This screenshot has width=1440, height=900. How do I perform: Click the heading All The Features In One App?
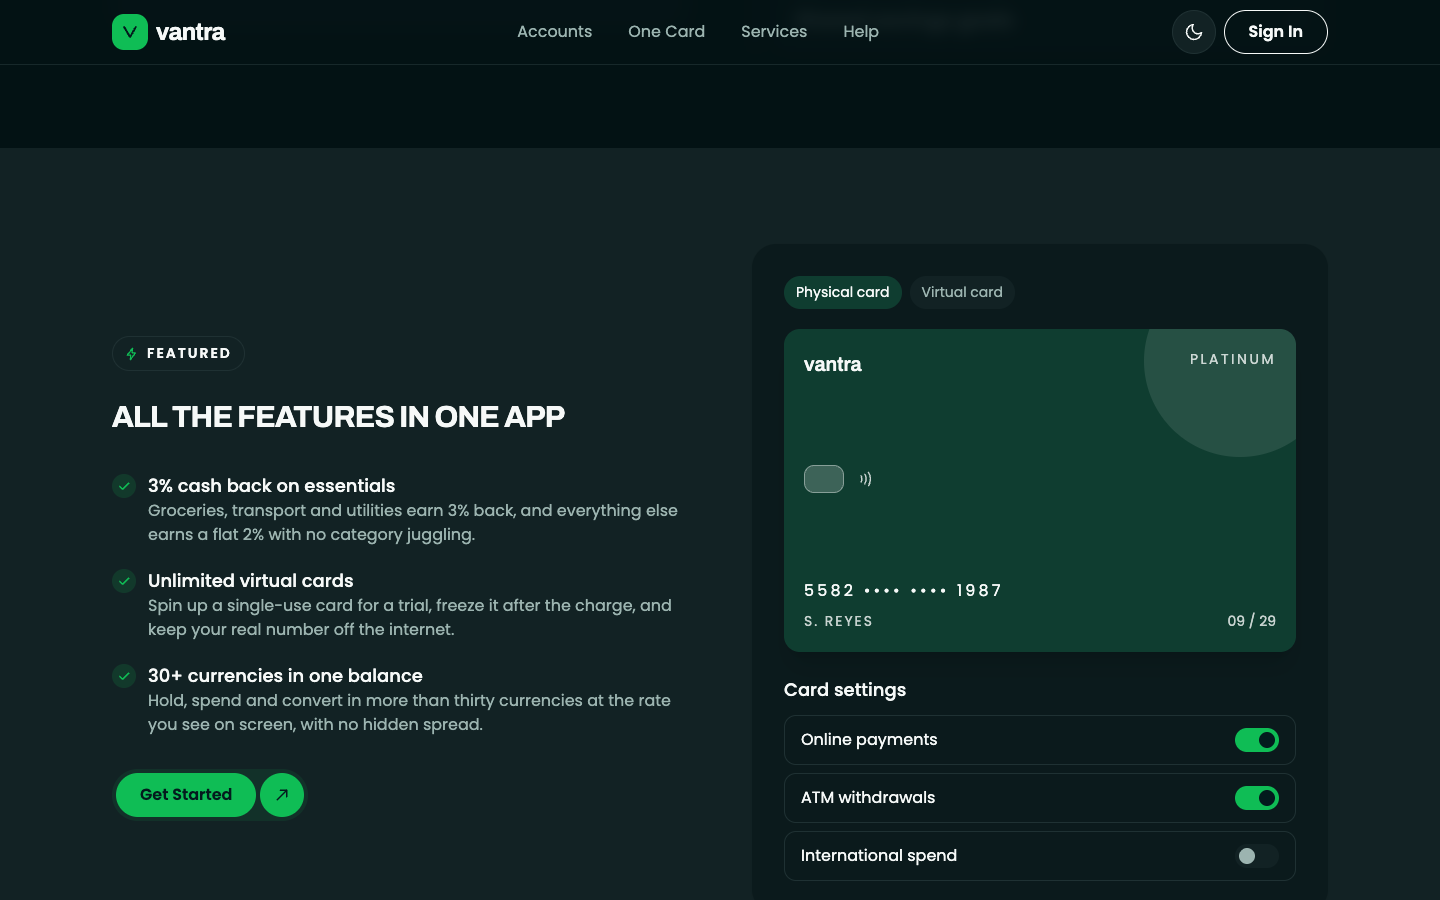tap(338, 417)
